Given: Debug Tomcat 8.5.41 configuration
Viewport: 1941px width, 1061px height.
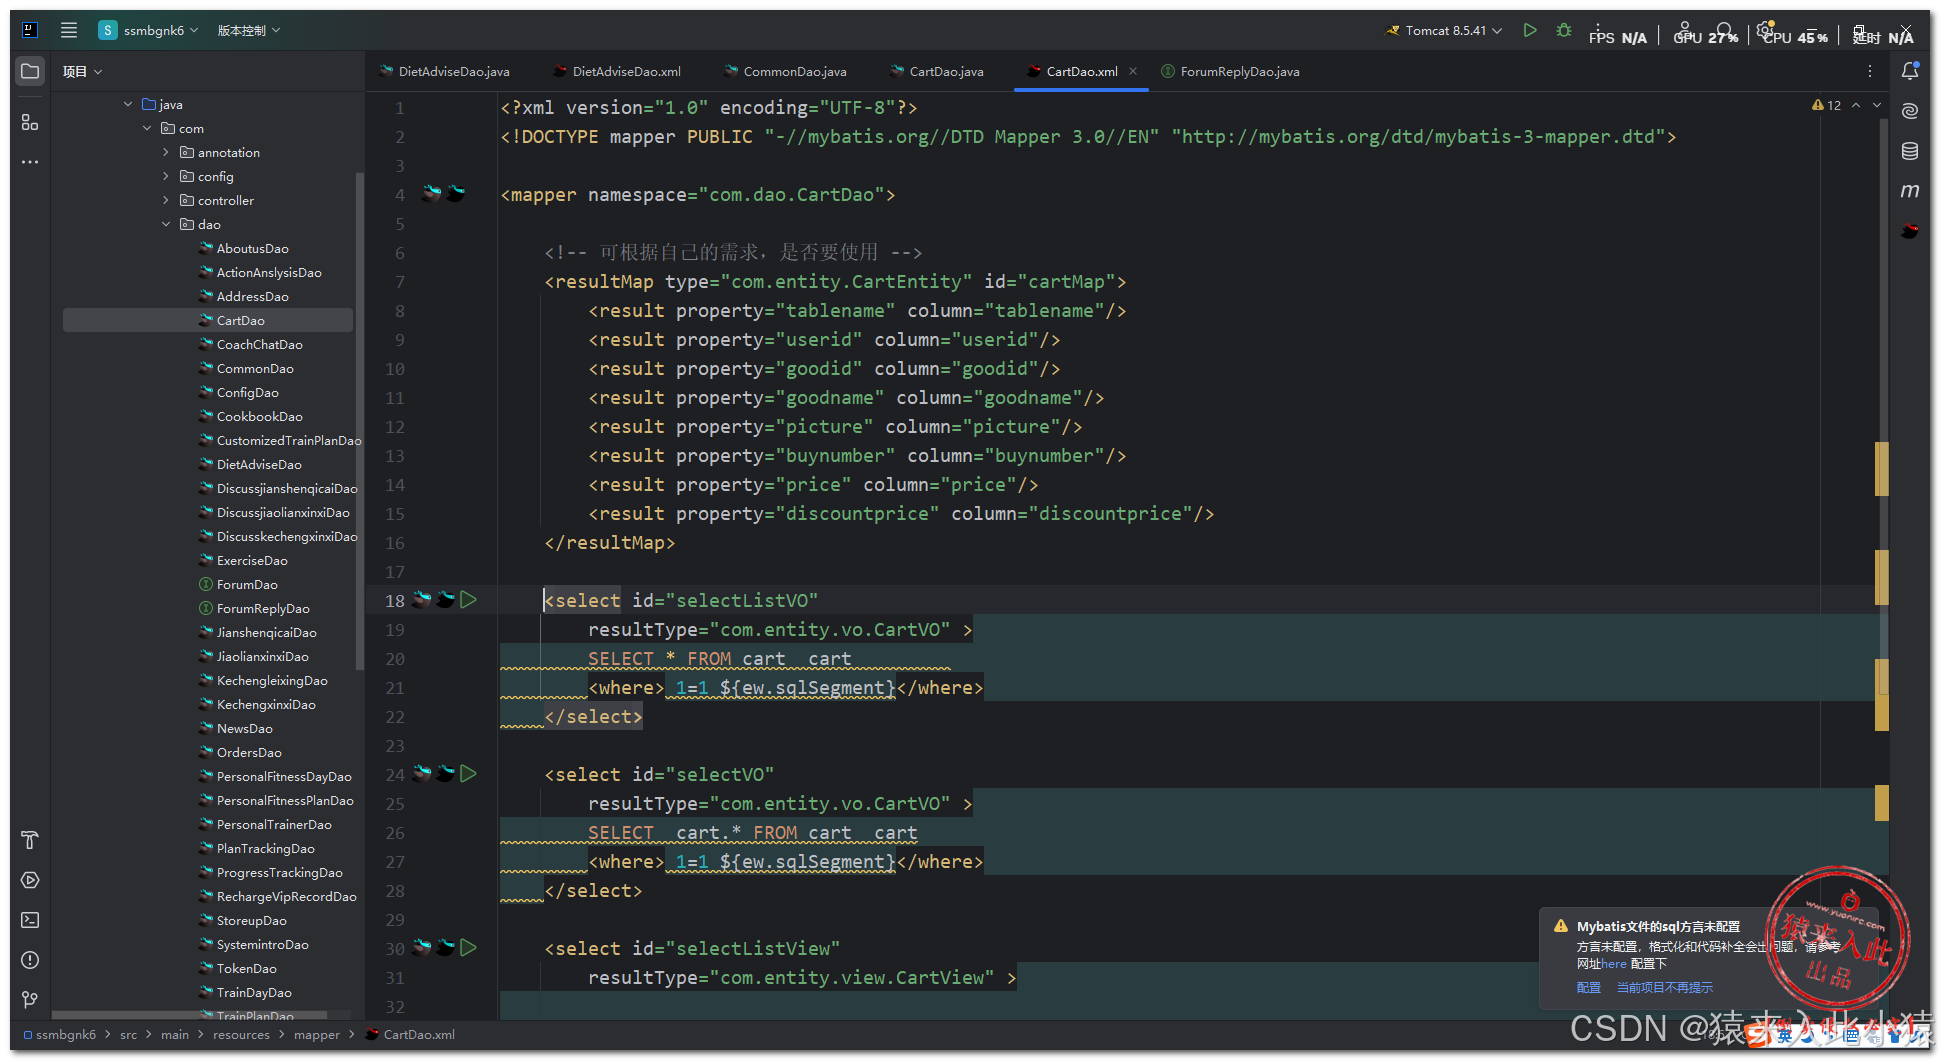Looking at the screenshot, I should (x=1564, y=30).
